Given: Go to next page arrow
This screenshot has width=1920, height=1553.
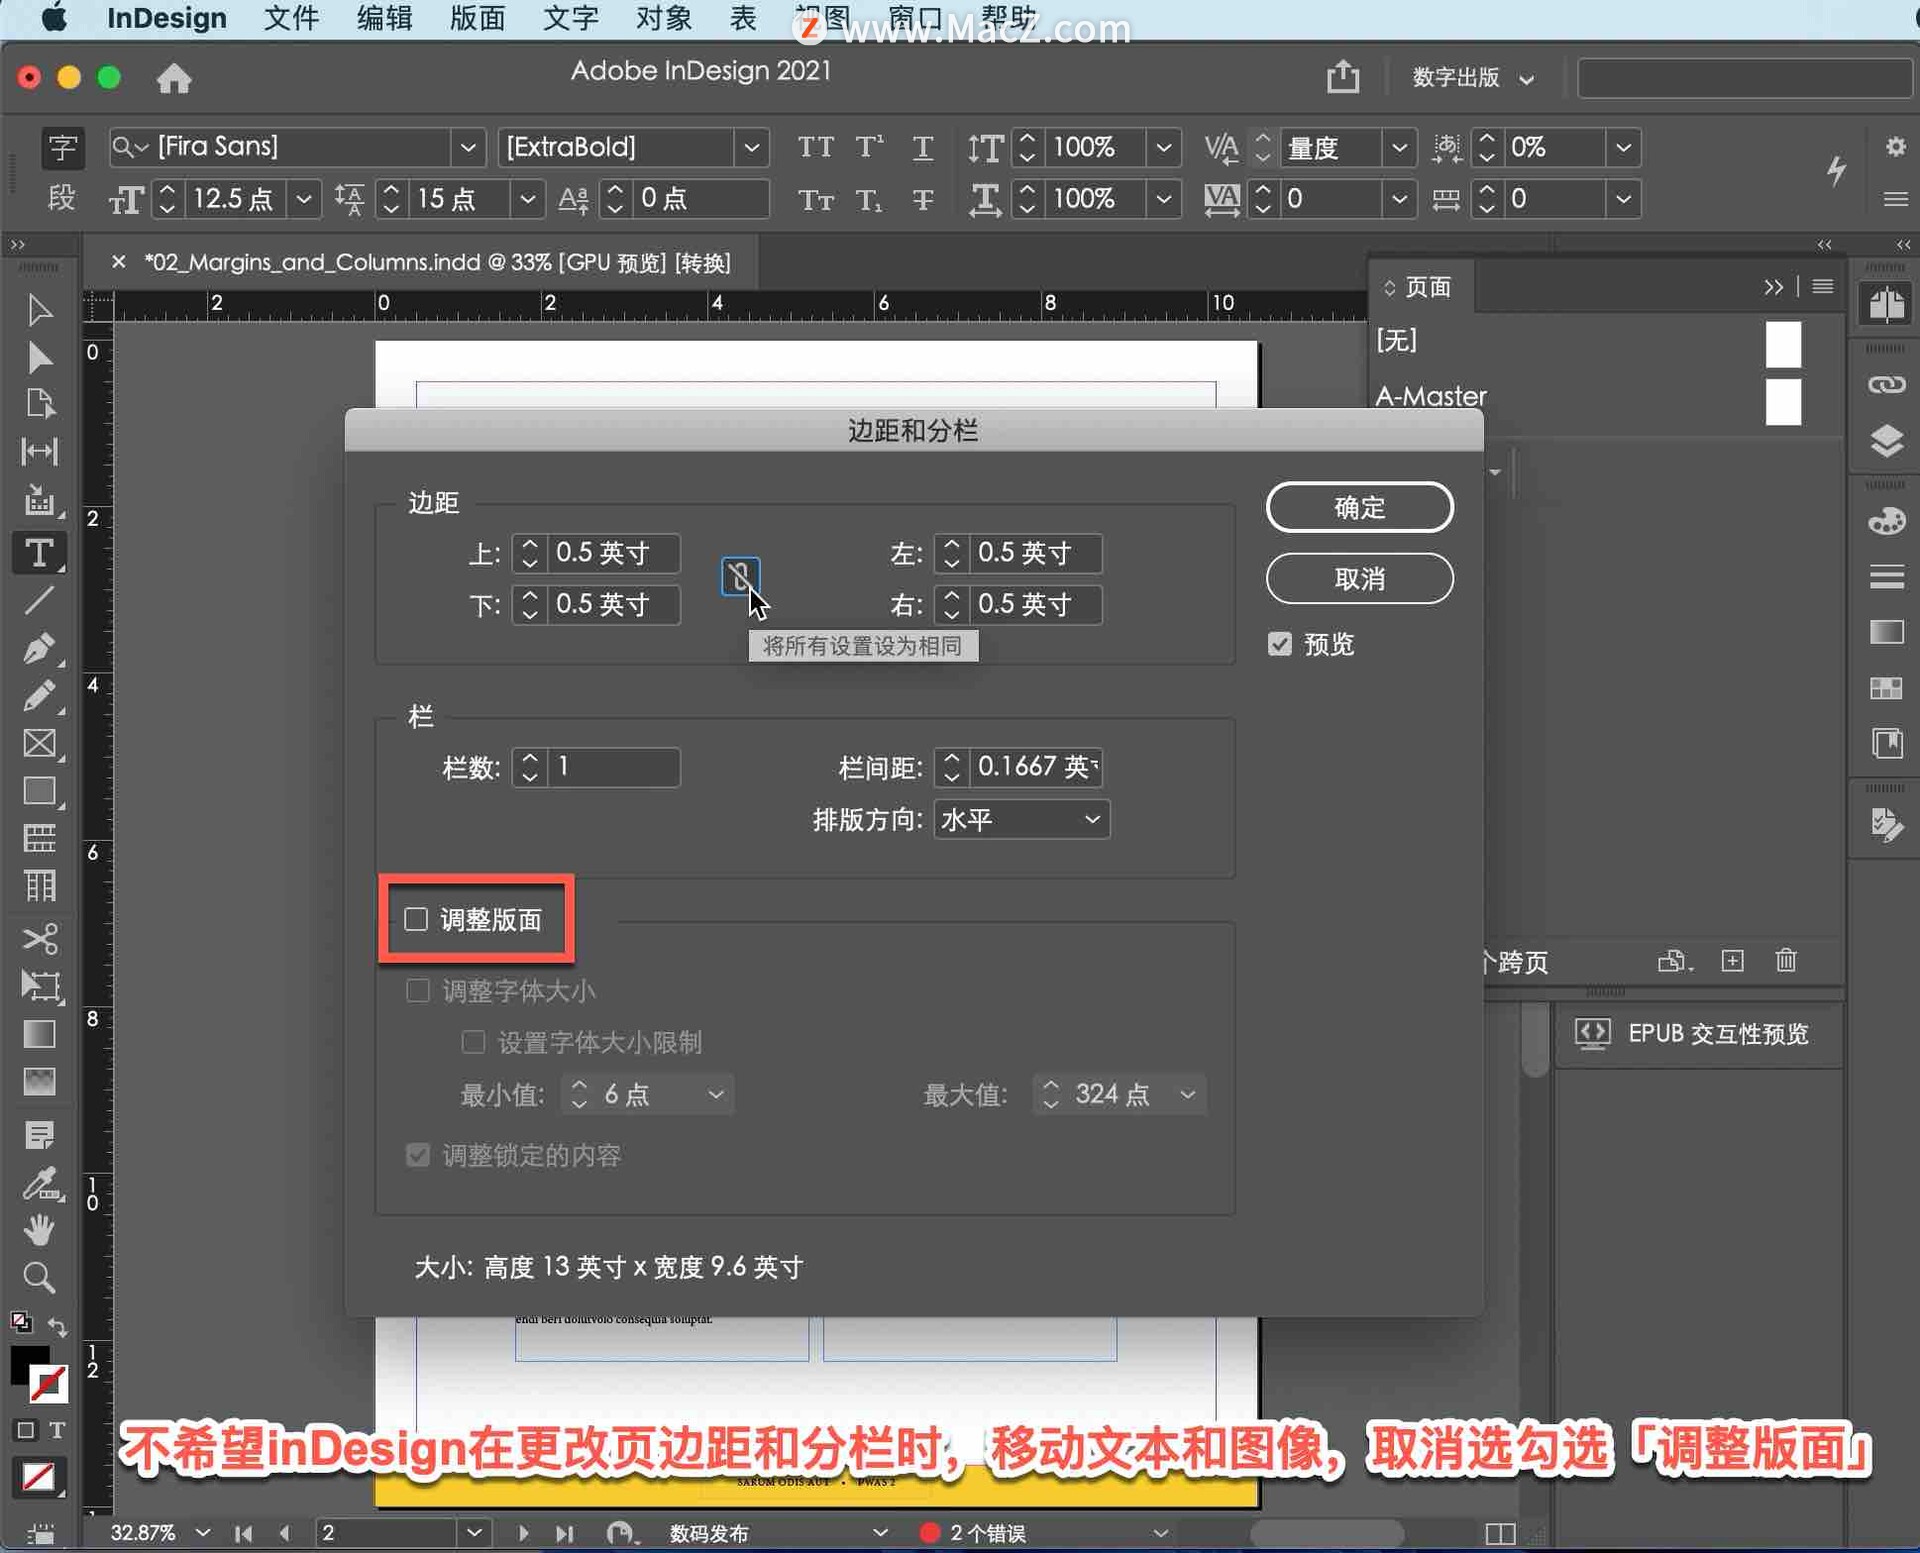Looking at the screenshot, I should [523, 1532].
